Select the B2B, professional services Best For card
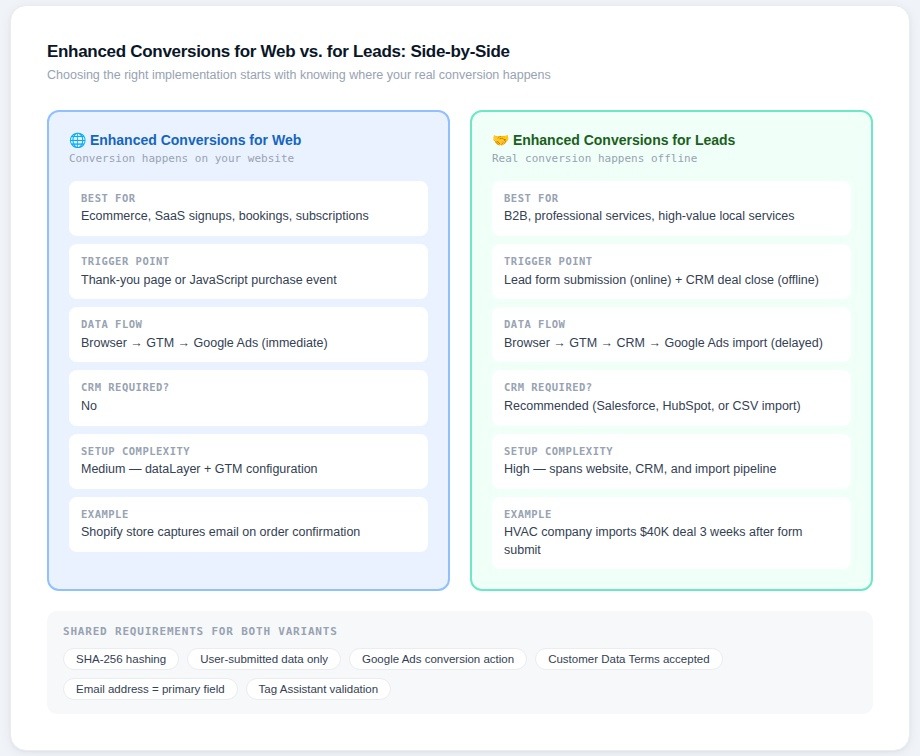Viewport: 920px width, 756px height. pos(671,208)
